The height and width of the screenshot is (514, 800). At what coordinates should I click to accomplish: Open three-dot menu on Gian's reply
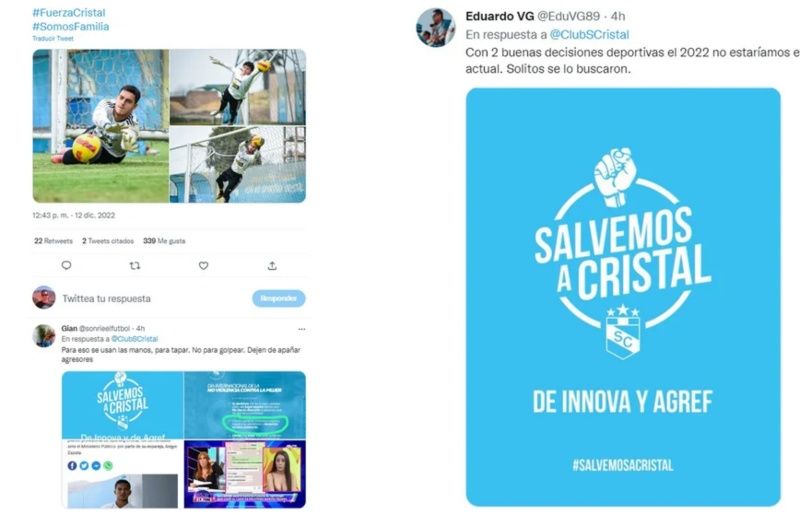coord(302,329)
